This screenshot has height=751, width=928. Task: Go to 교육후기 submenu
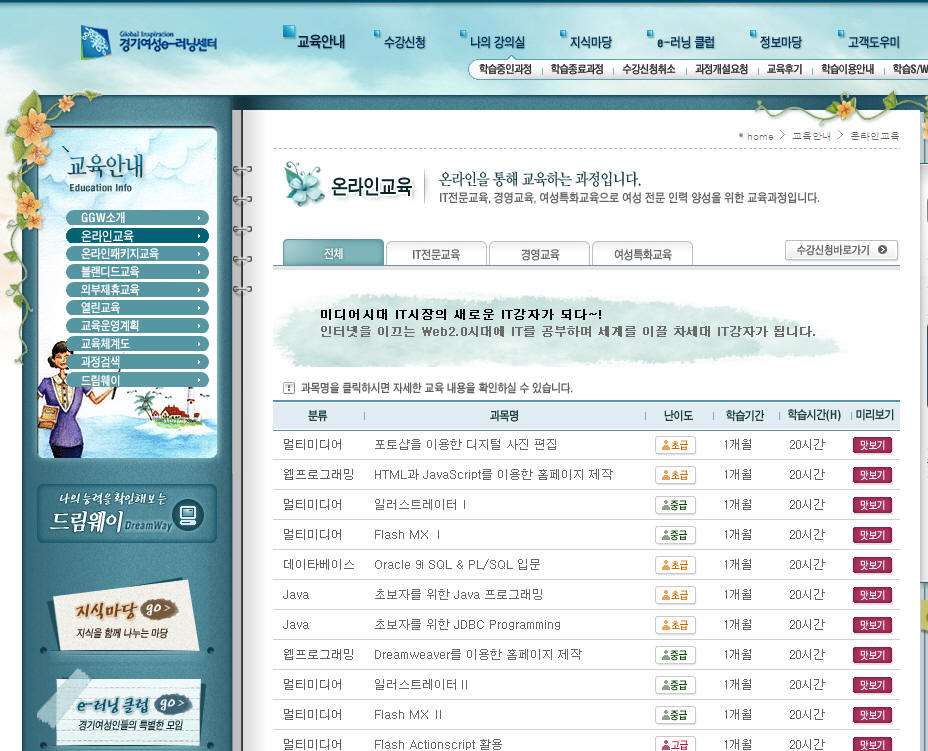[784, 69]
